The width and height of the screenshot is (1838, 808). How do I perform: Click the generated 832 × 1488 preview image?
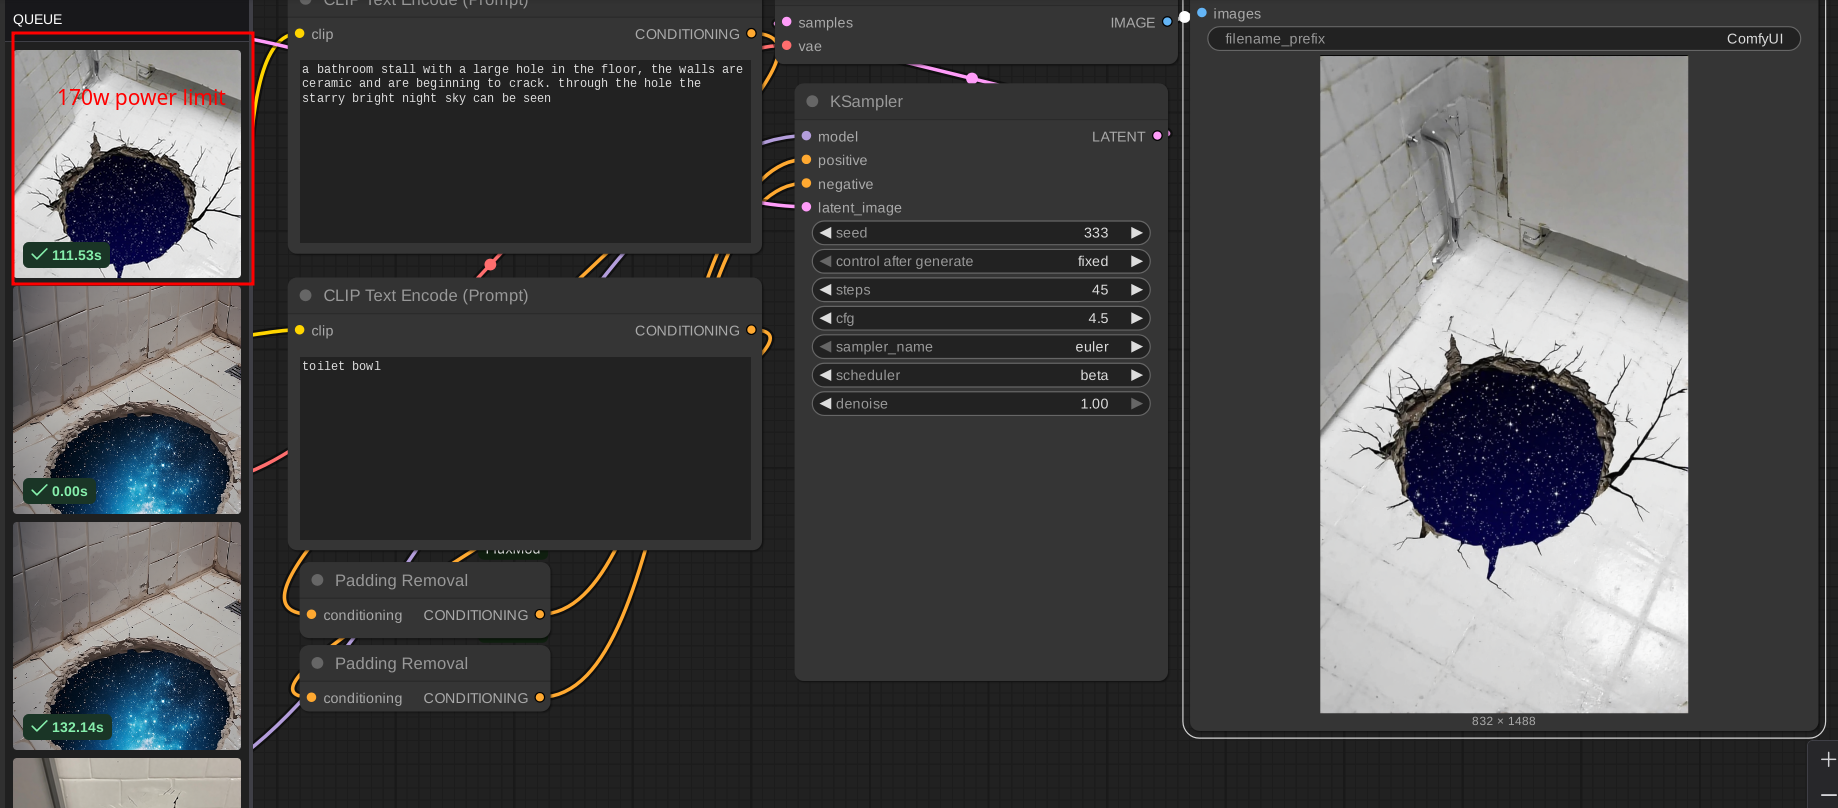tap(1503, 384)
